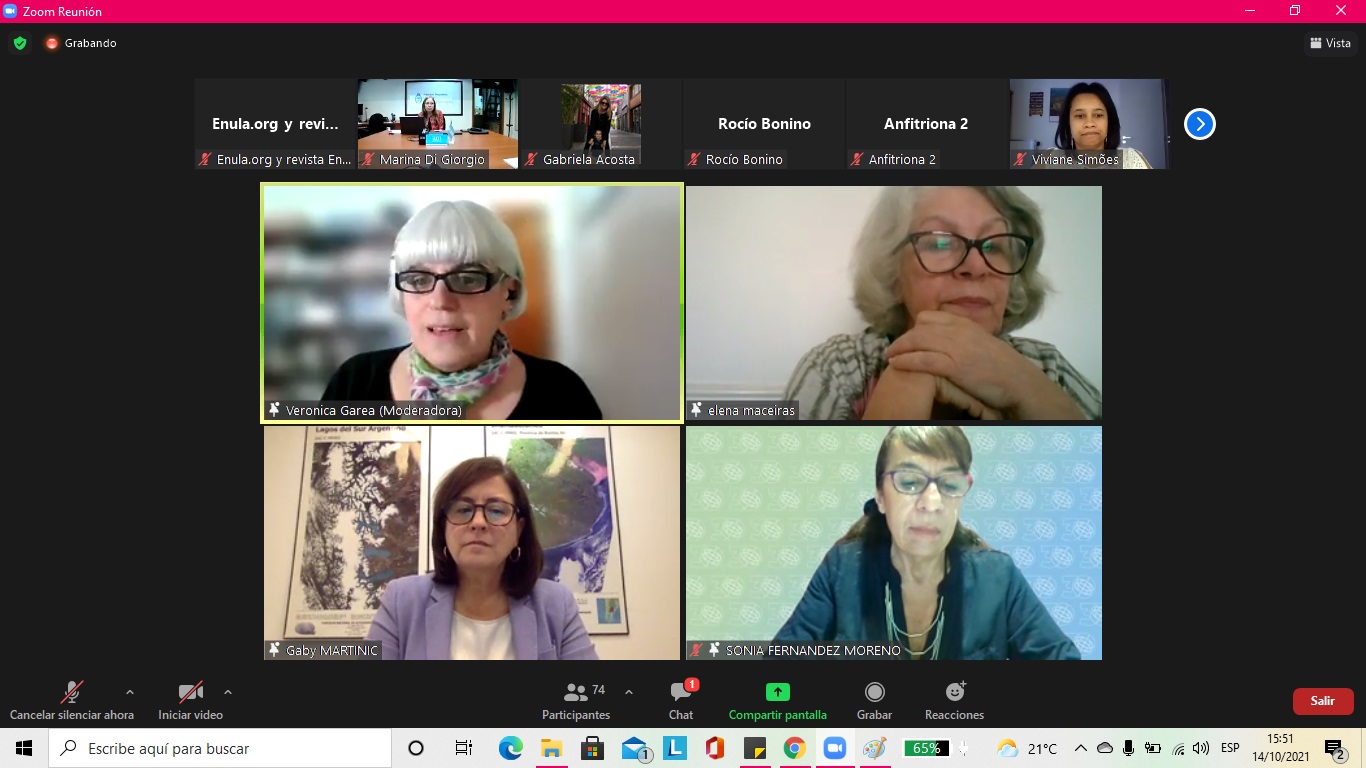The image size is (1366, 768).
Task: Click the battery 65% indicator
Action: [x=926, y=748]
